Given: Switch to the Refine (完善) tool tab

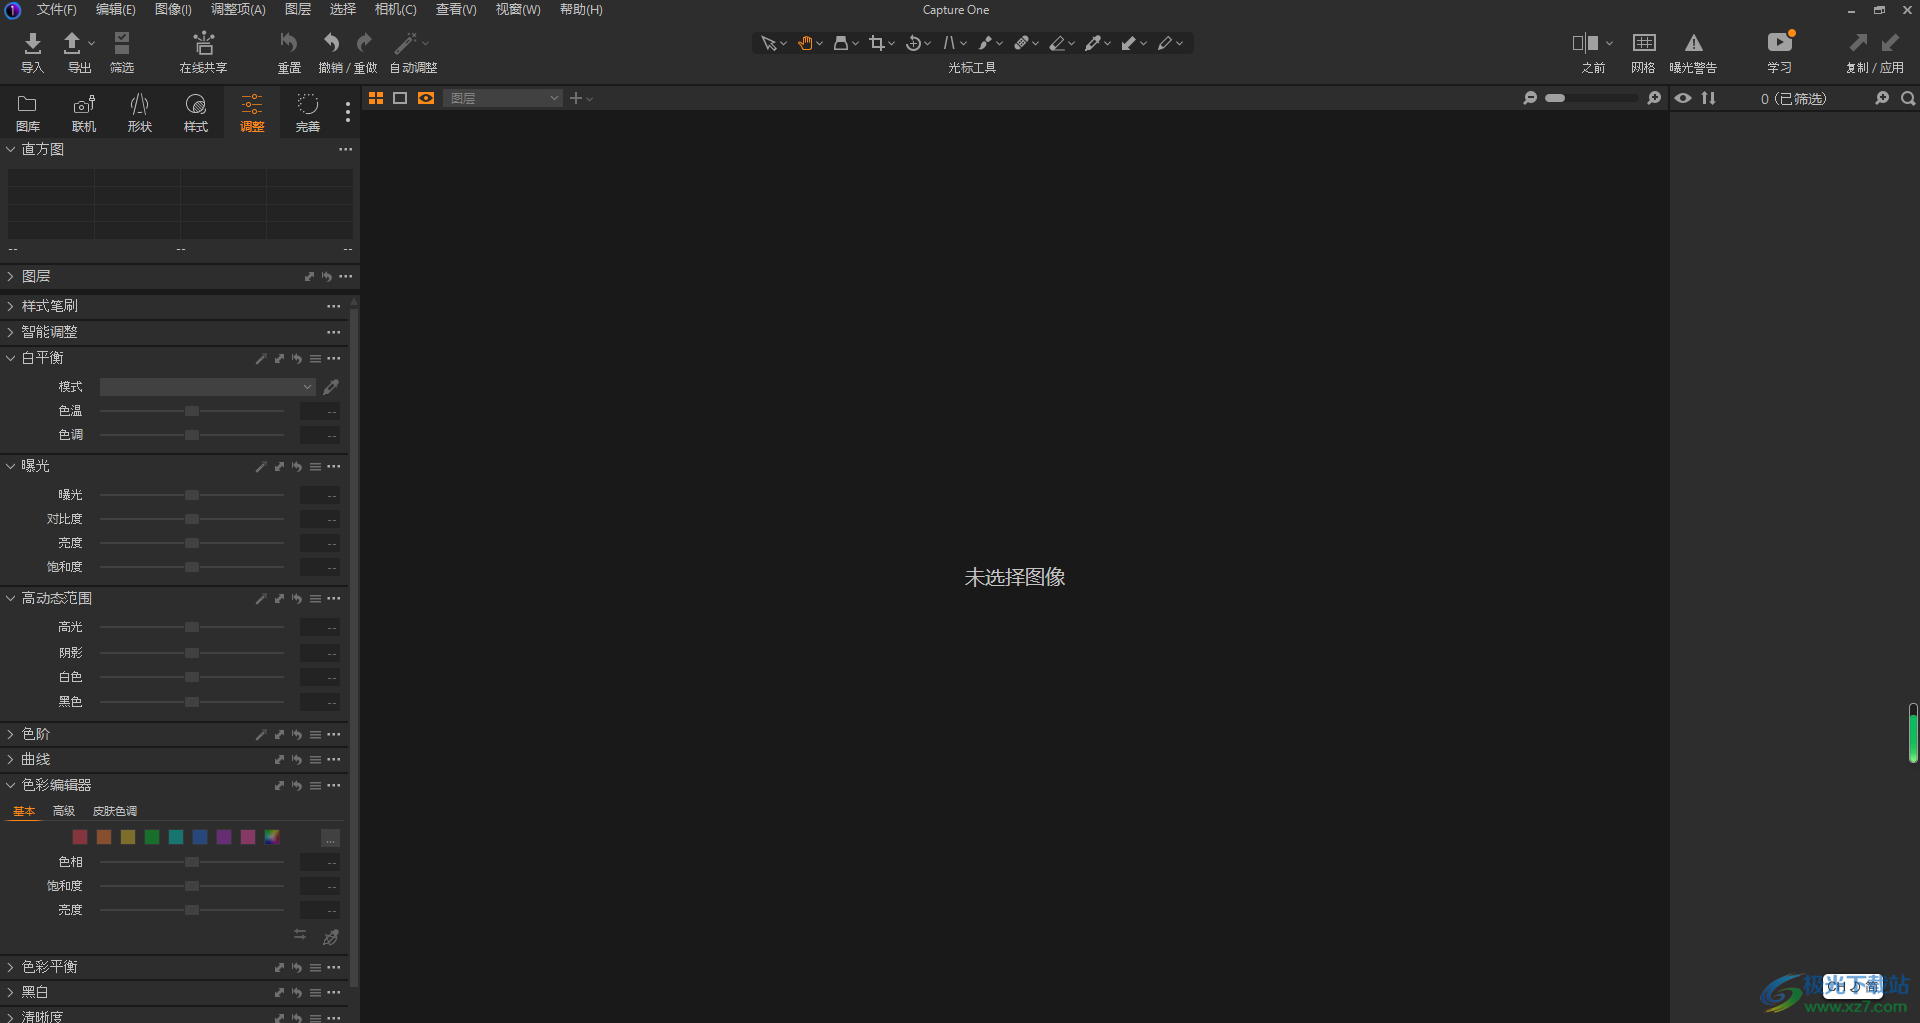Looking at the screenshot, I should pos(308,112).
